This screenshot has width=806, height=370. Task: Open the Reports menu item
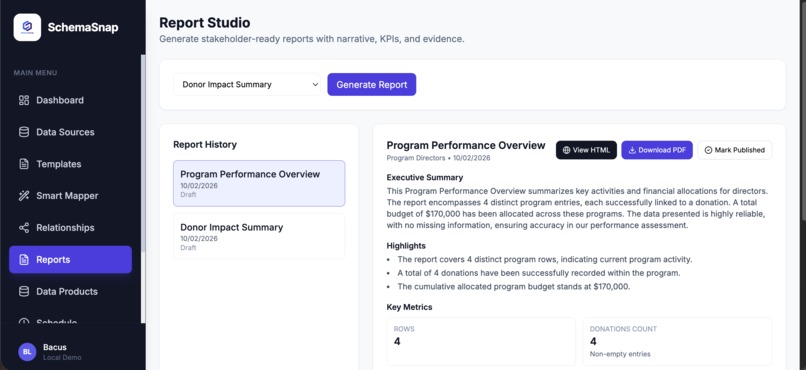coord(70,260)
